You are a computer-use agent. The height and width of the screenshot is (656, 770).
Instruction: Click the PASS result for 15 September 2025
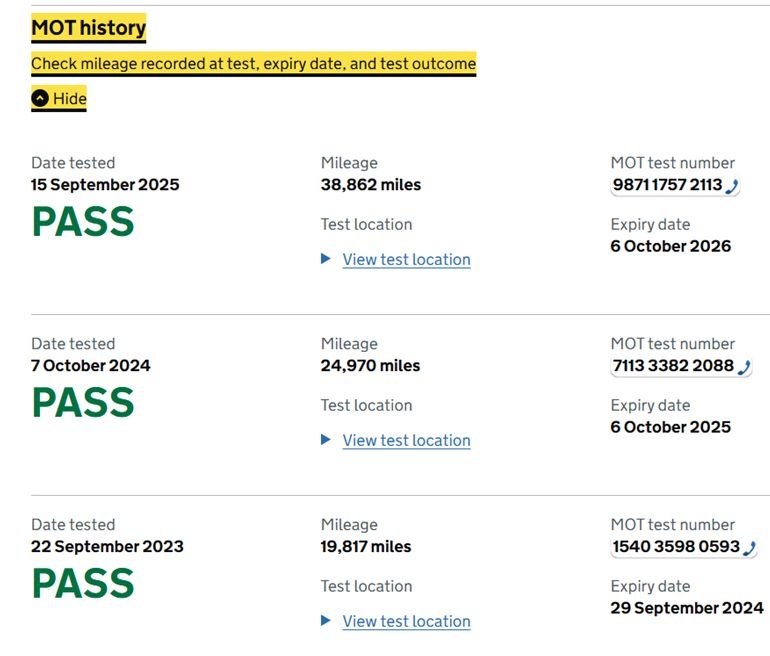(x=83, y=222)
